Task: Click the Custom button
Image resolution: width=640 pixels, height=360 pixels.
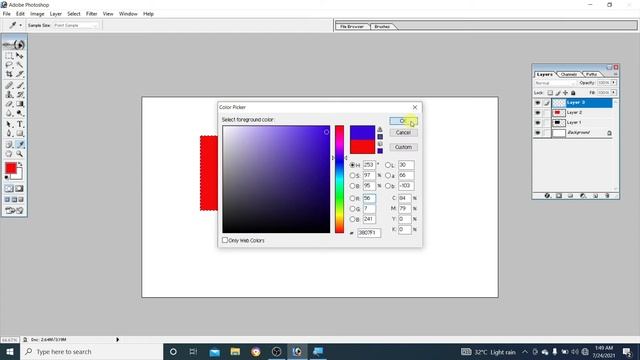Action: click(x=403, y=147)
